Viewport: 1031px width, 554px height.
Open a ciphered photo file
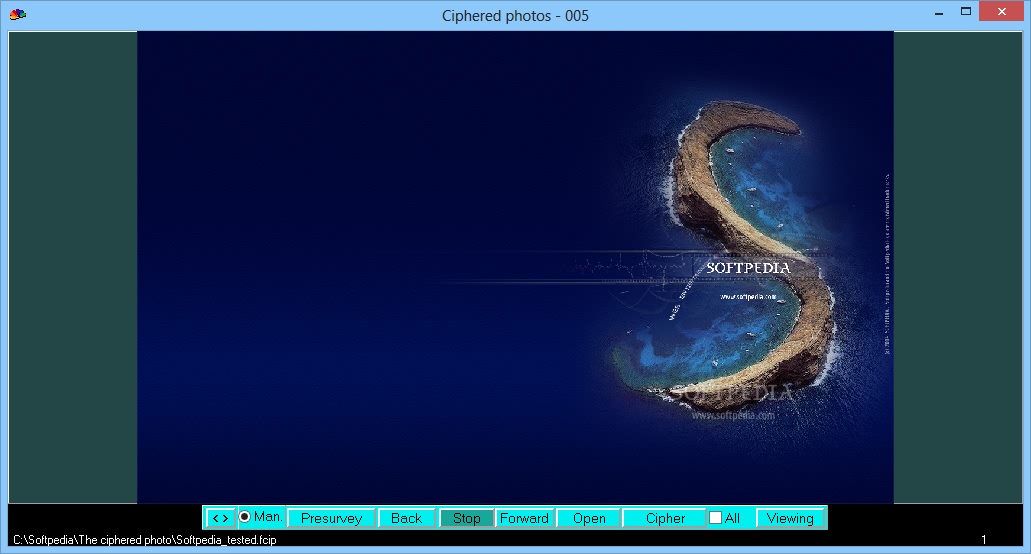click(589, 518)
